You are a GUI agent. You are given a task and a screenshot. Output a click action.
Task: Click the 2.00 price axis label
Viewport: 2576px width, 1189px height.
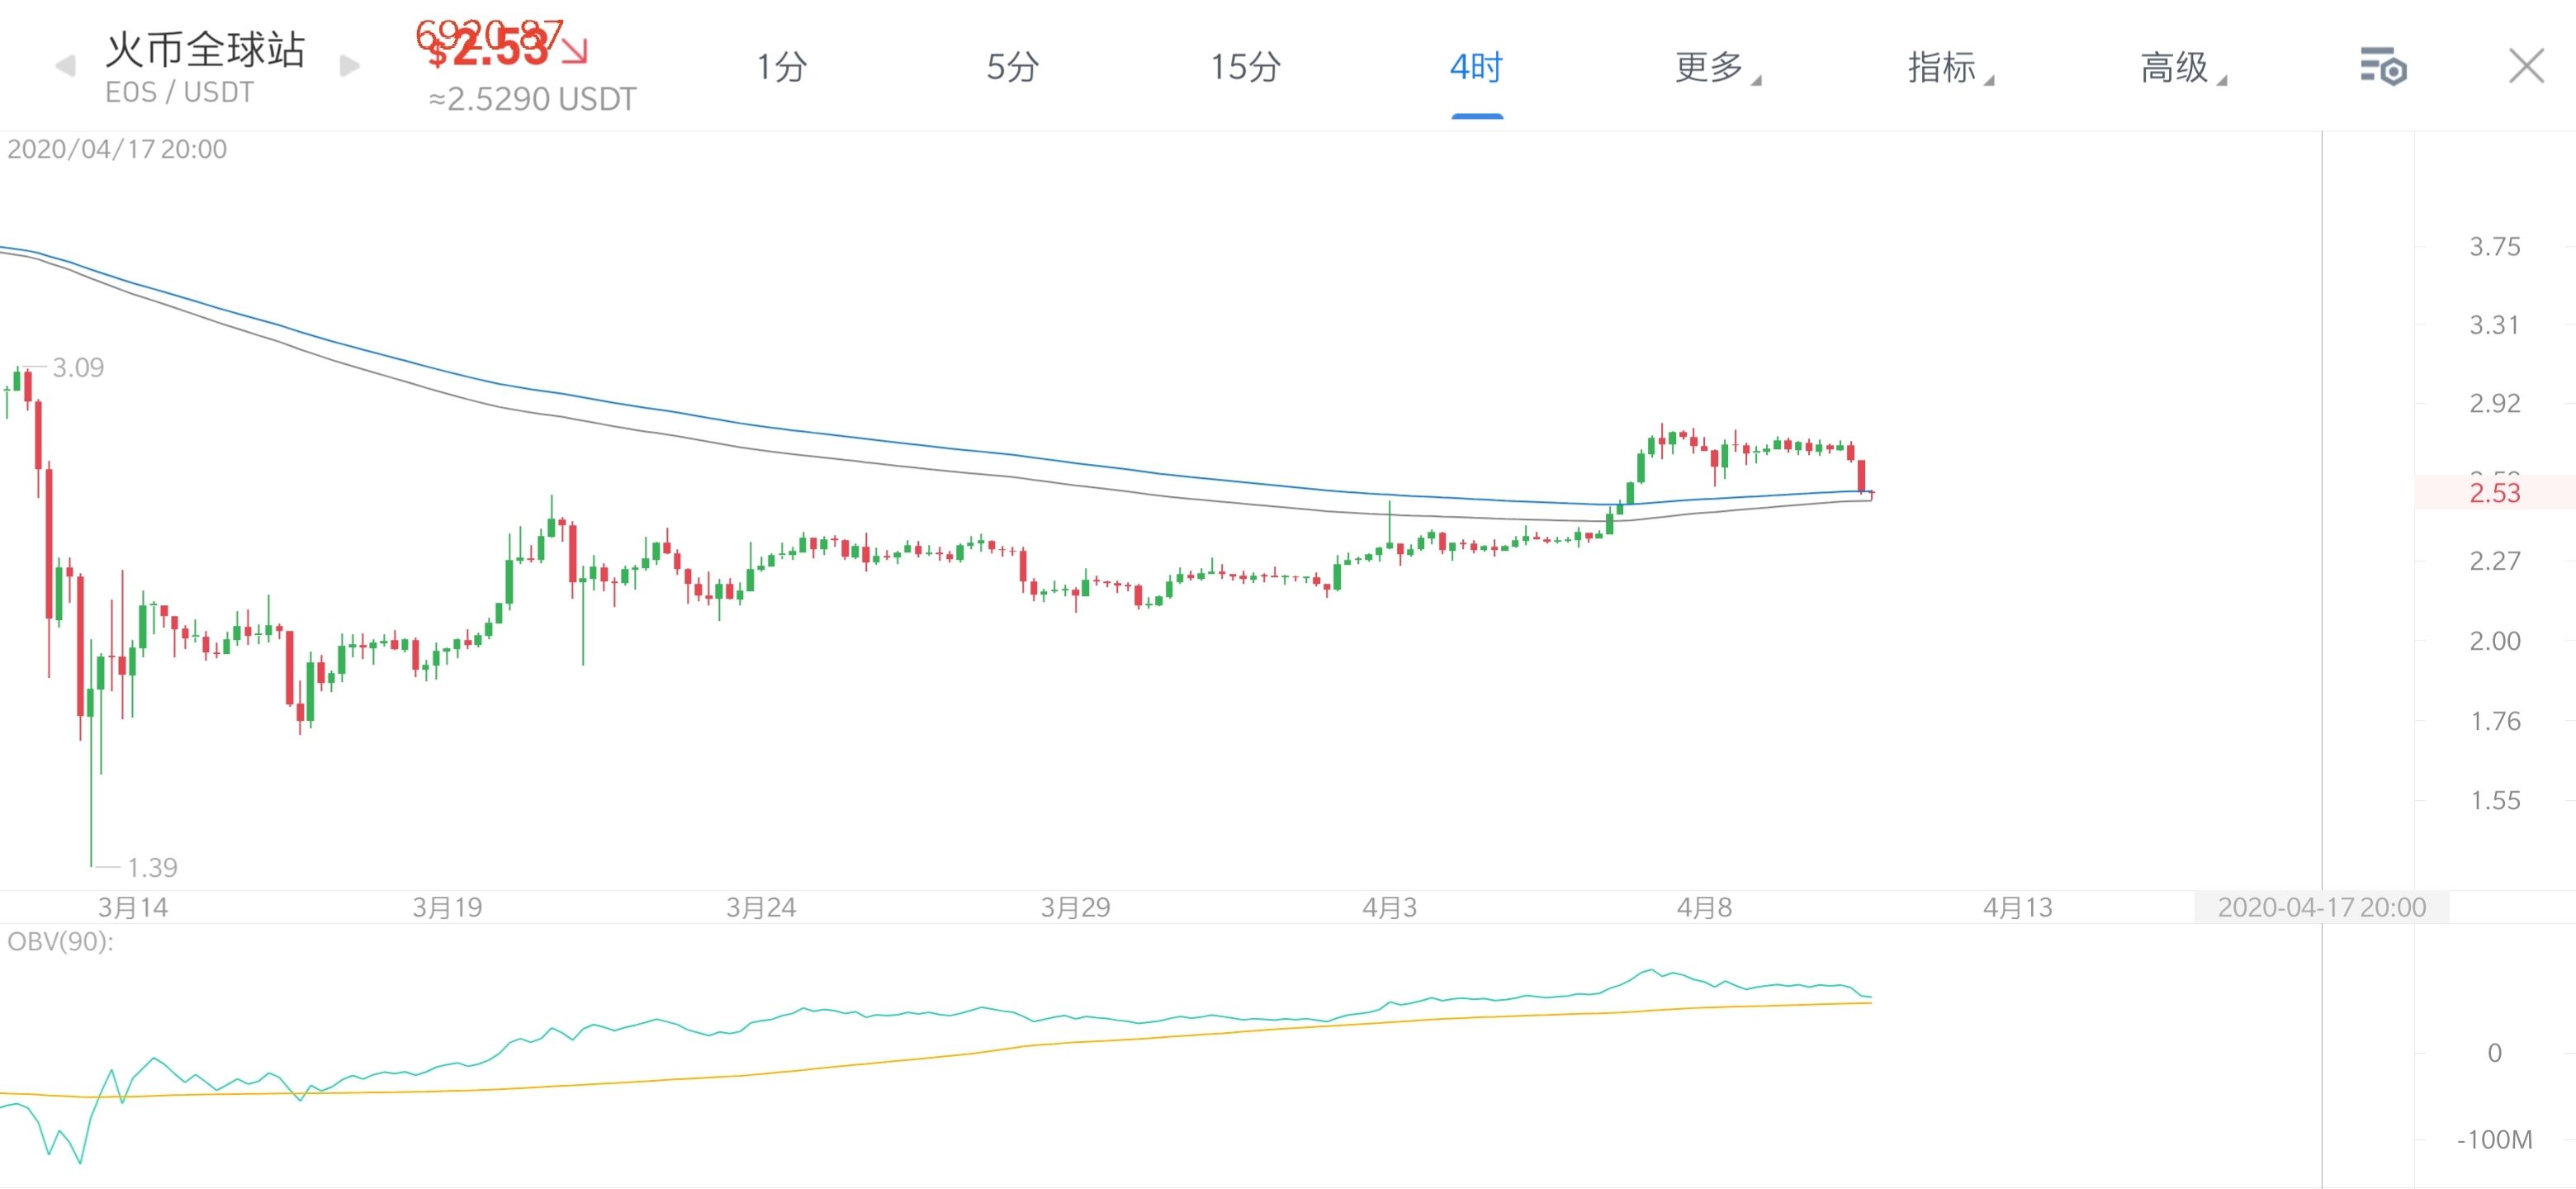coord(2494,641)
